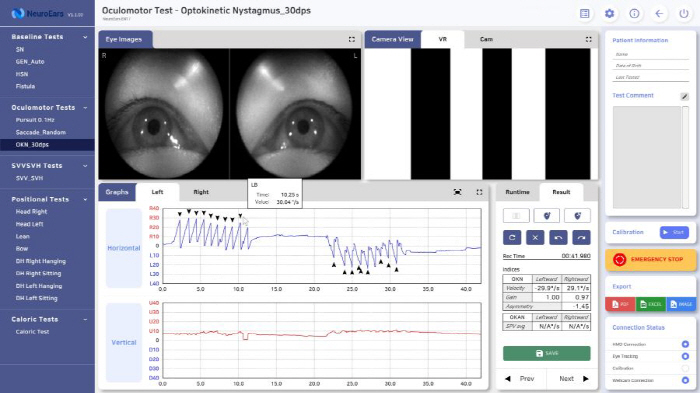Click Horizontal graph label
The height and width of the screenshot is (393, 700).
pyautogui.click(x=124, y=248)
